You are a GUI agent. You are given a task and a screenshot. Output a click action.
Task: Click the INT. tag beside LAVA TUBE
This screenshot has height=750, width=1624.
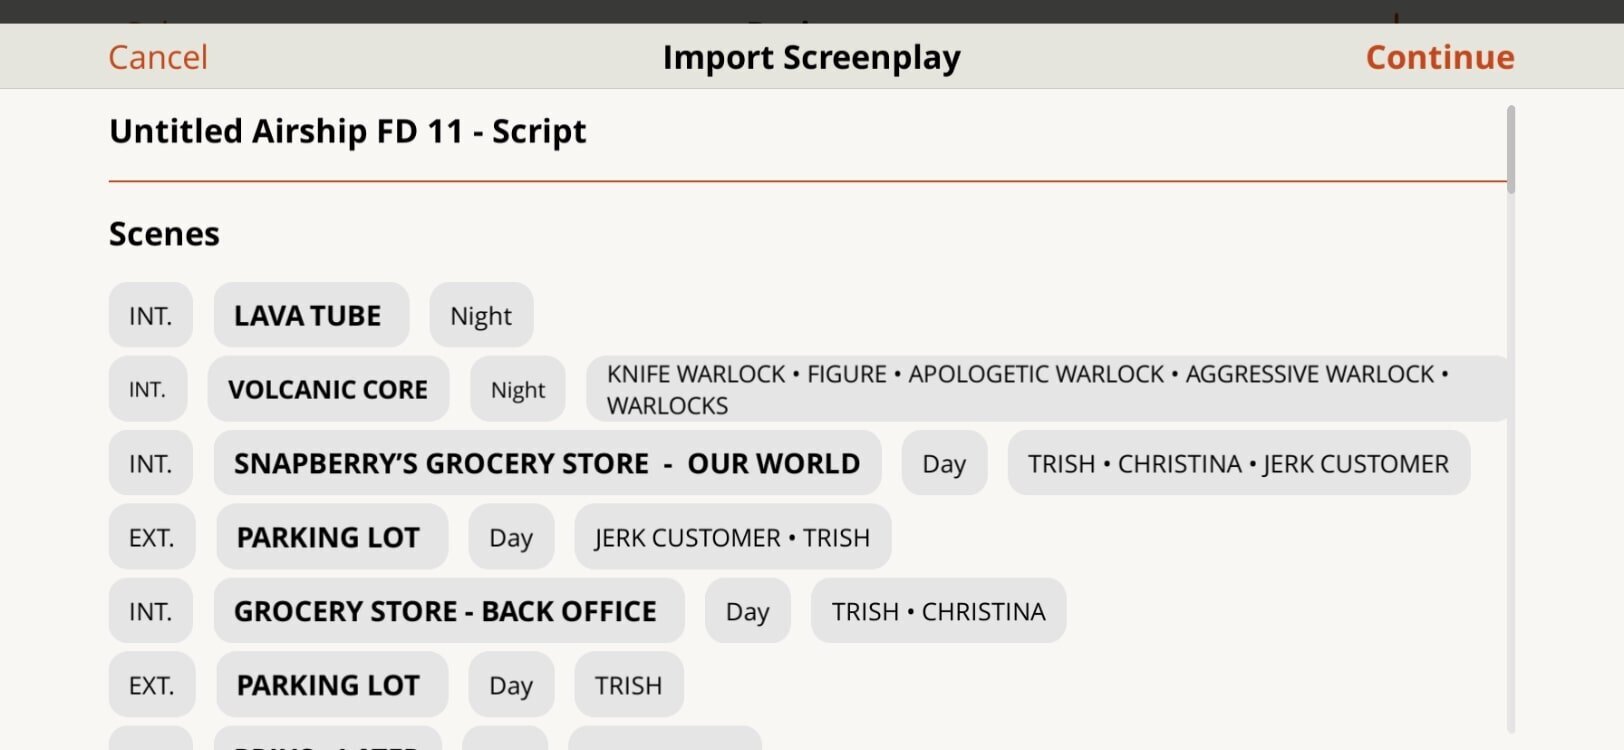150,315
